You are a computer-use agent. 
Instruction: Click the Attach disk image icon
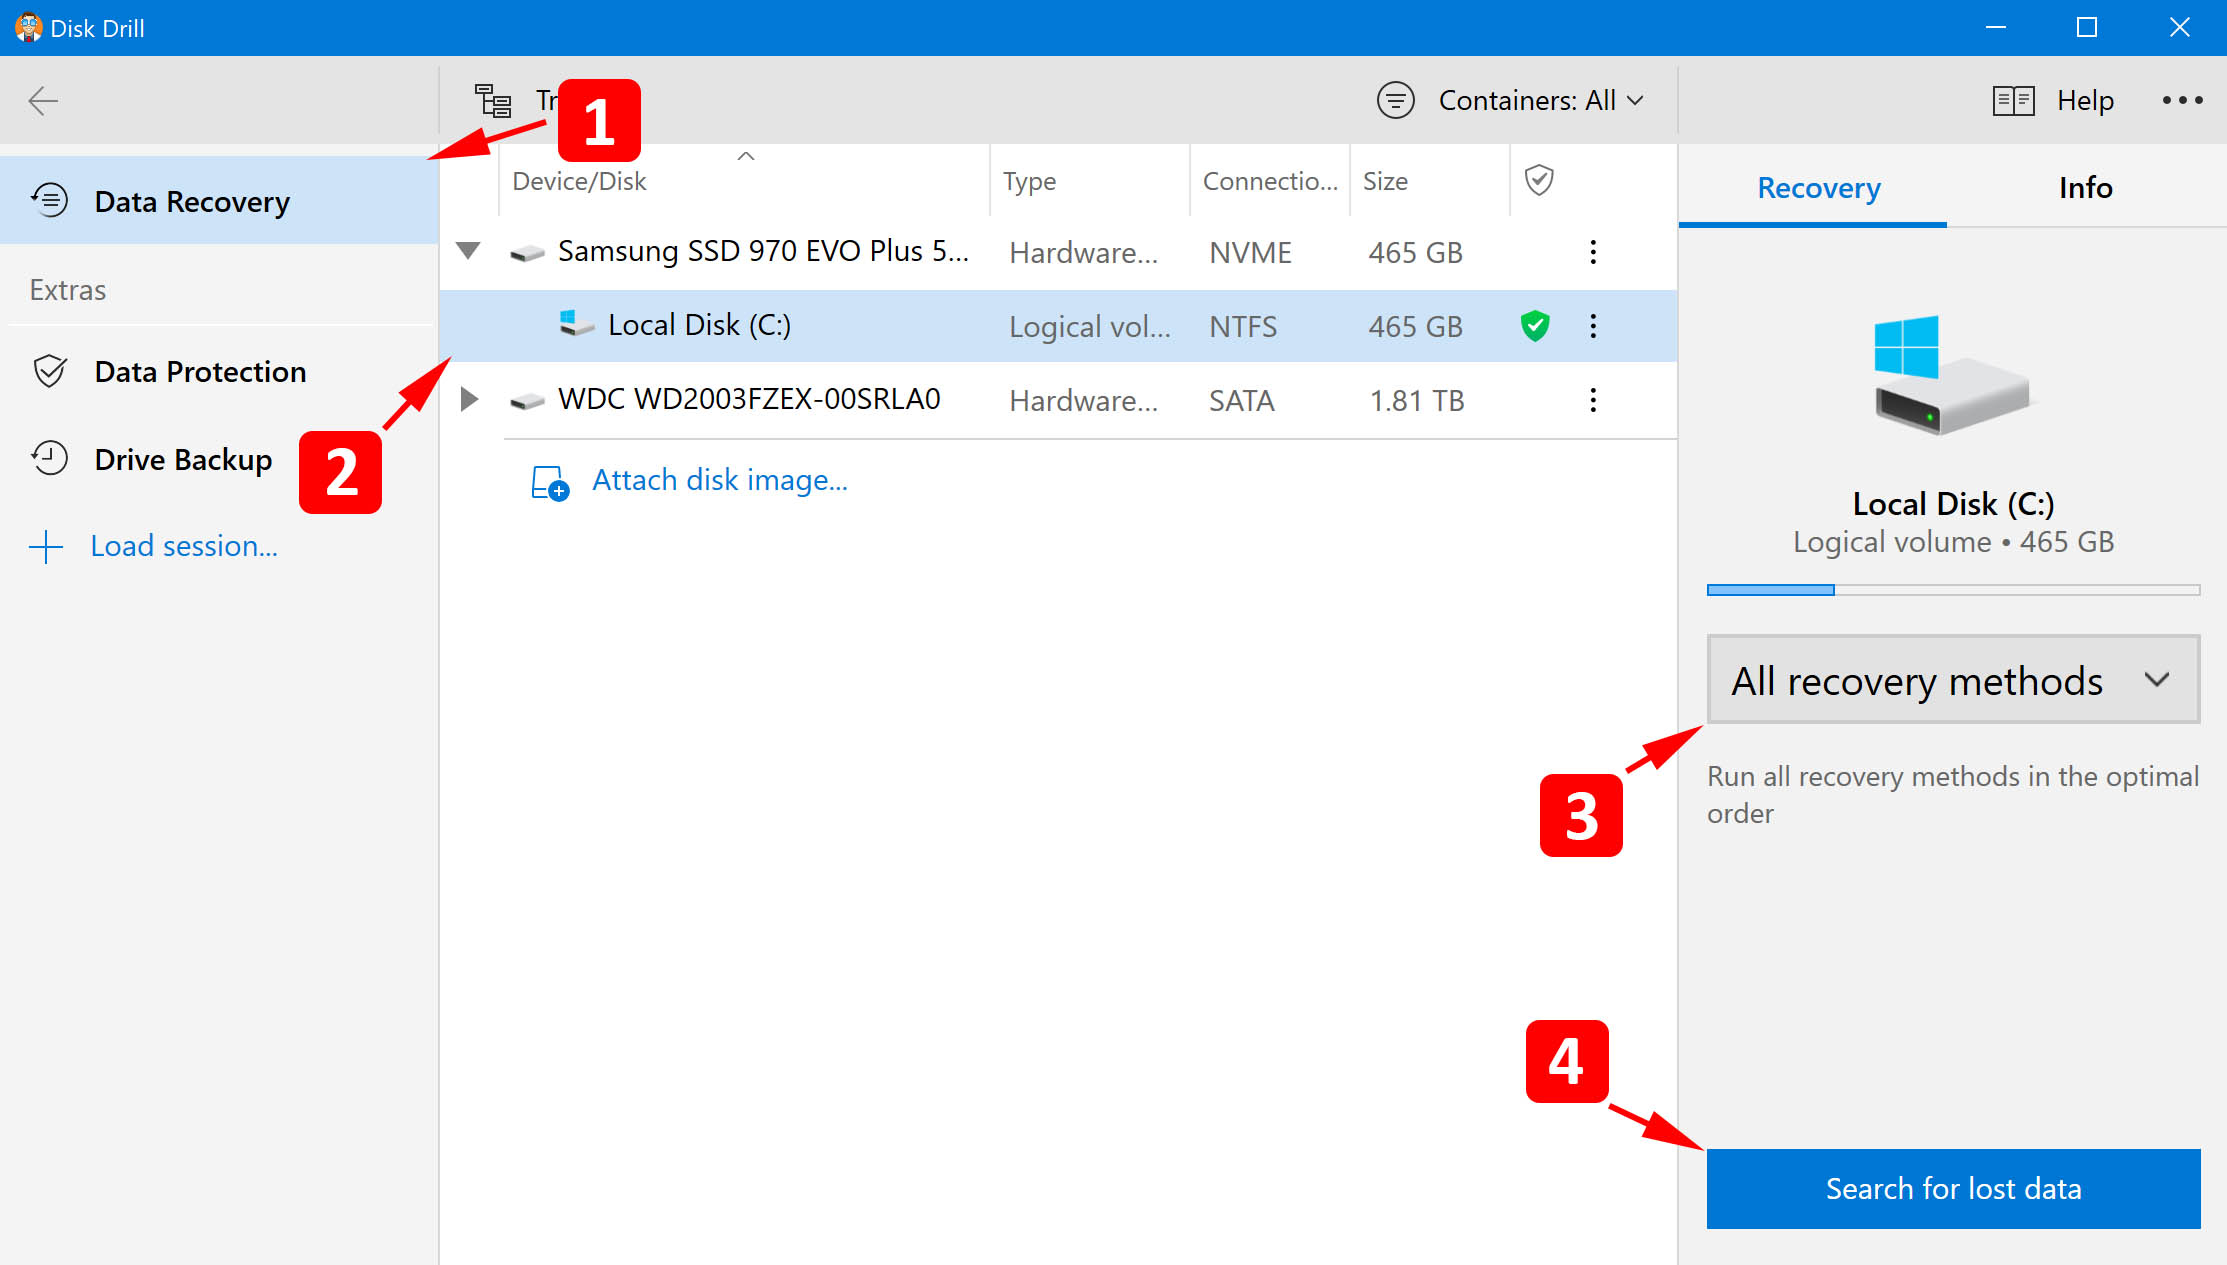click(550, 483)
